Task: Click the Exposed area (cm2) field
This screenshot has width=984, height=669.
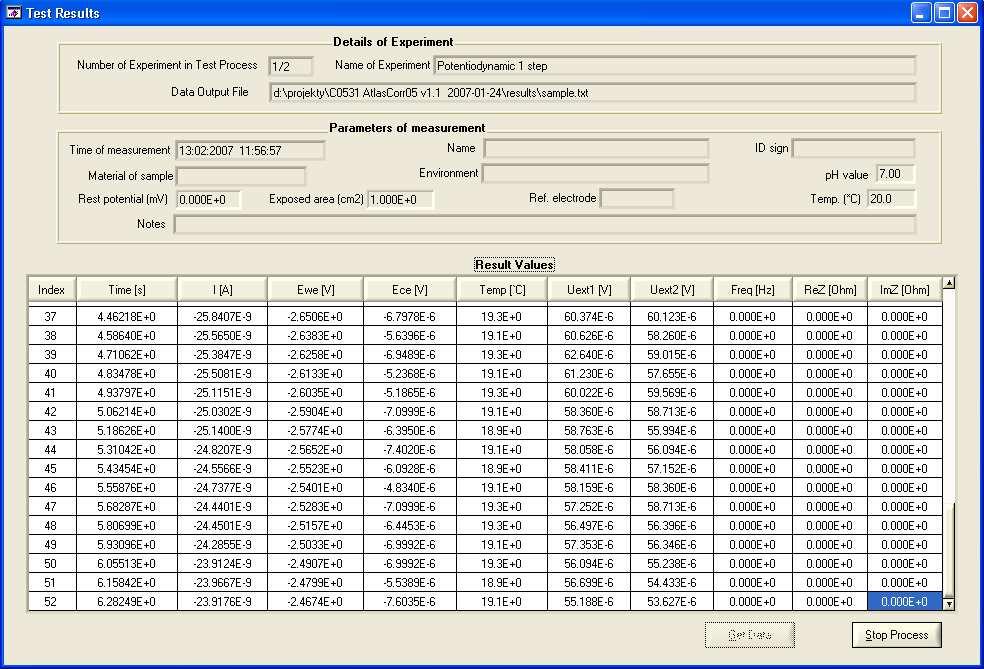Action: coord(400,200)
